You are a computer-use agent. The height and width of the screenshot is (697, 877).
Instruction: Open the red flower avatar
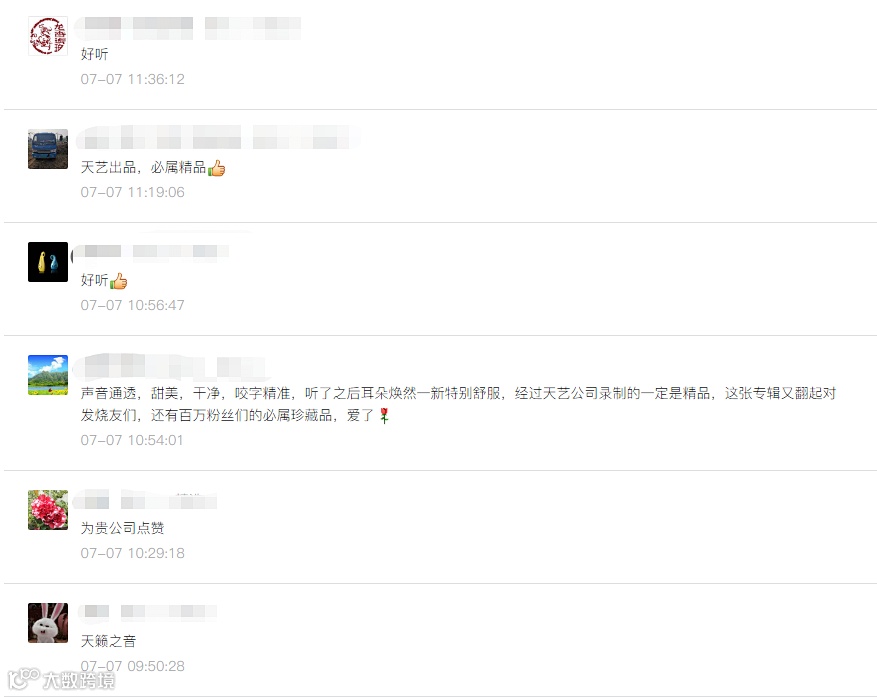pos(48,510)
